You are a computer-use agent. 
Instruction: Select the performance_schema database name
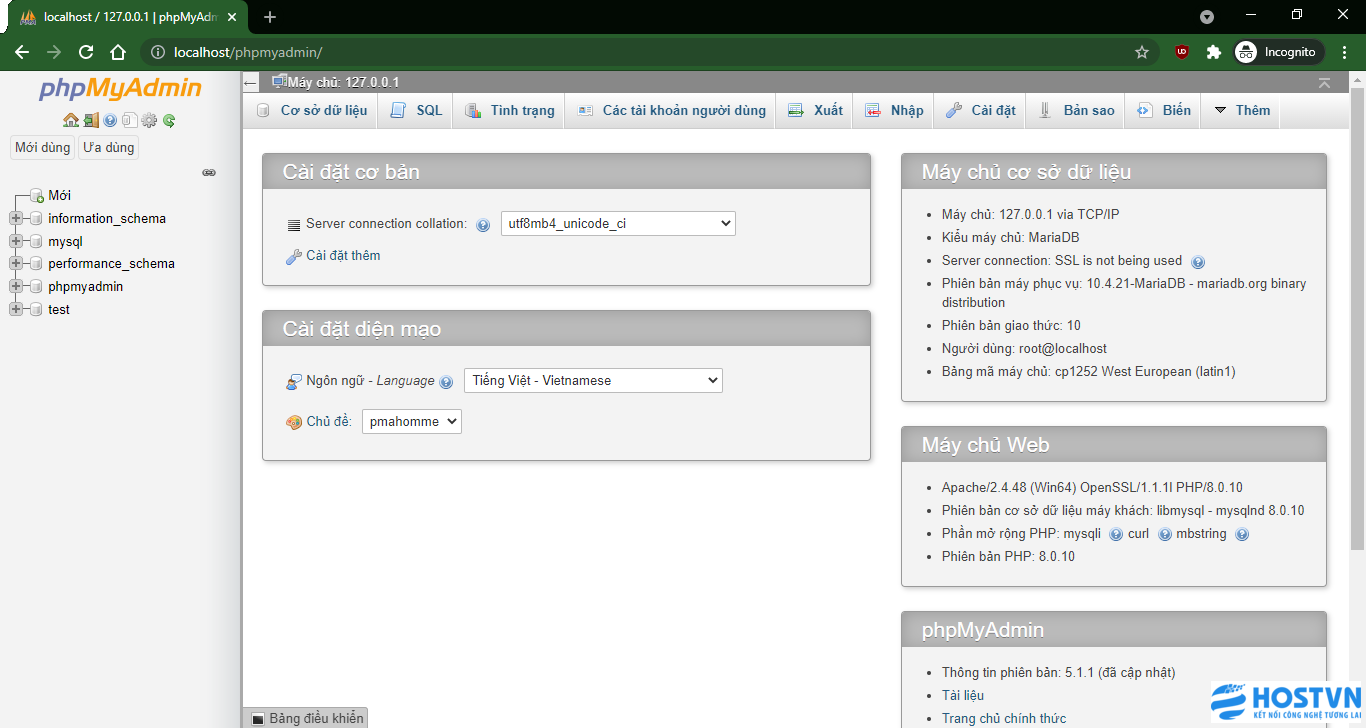(111, 264)
